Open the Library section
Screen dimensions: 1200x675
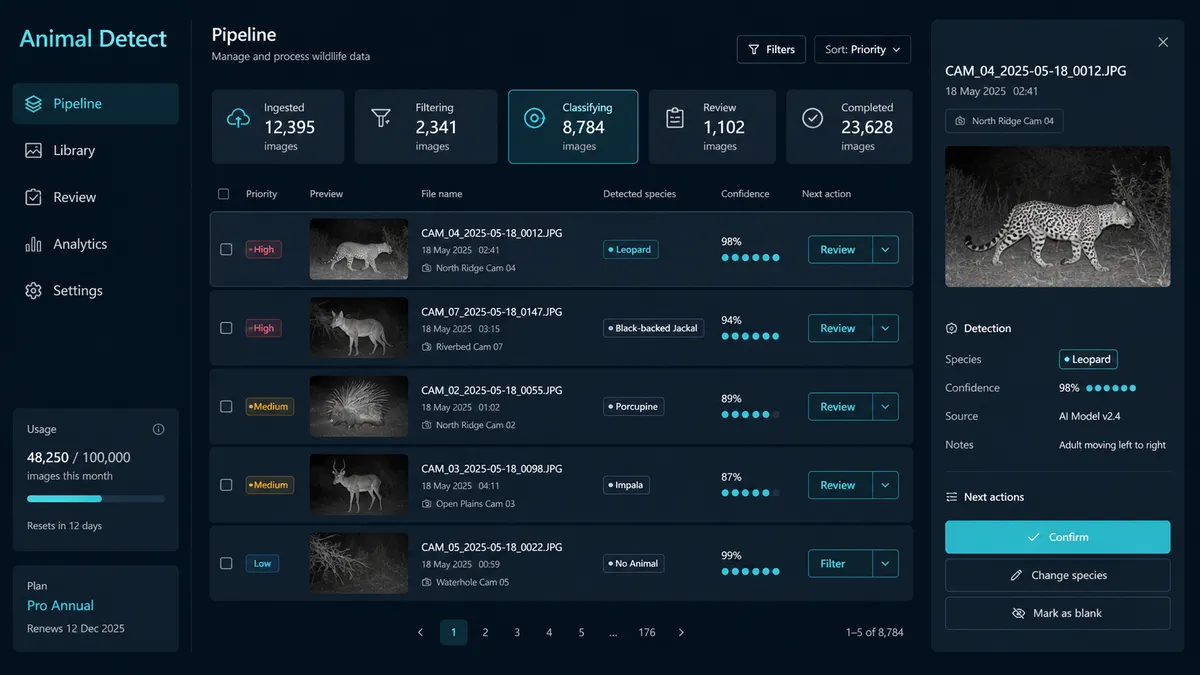click(95, 151)
